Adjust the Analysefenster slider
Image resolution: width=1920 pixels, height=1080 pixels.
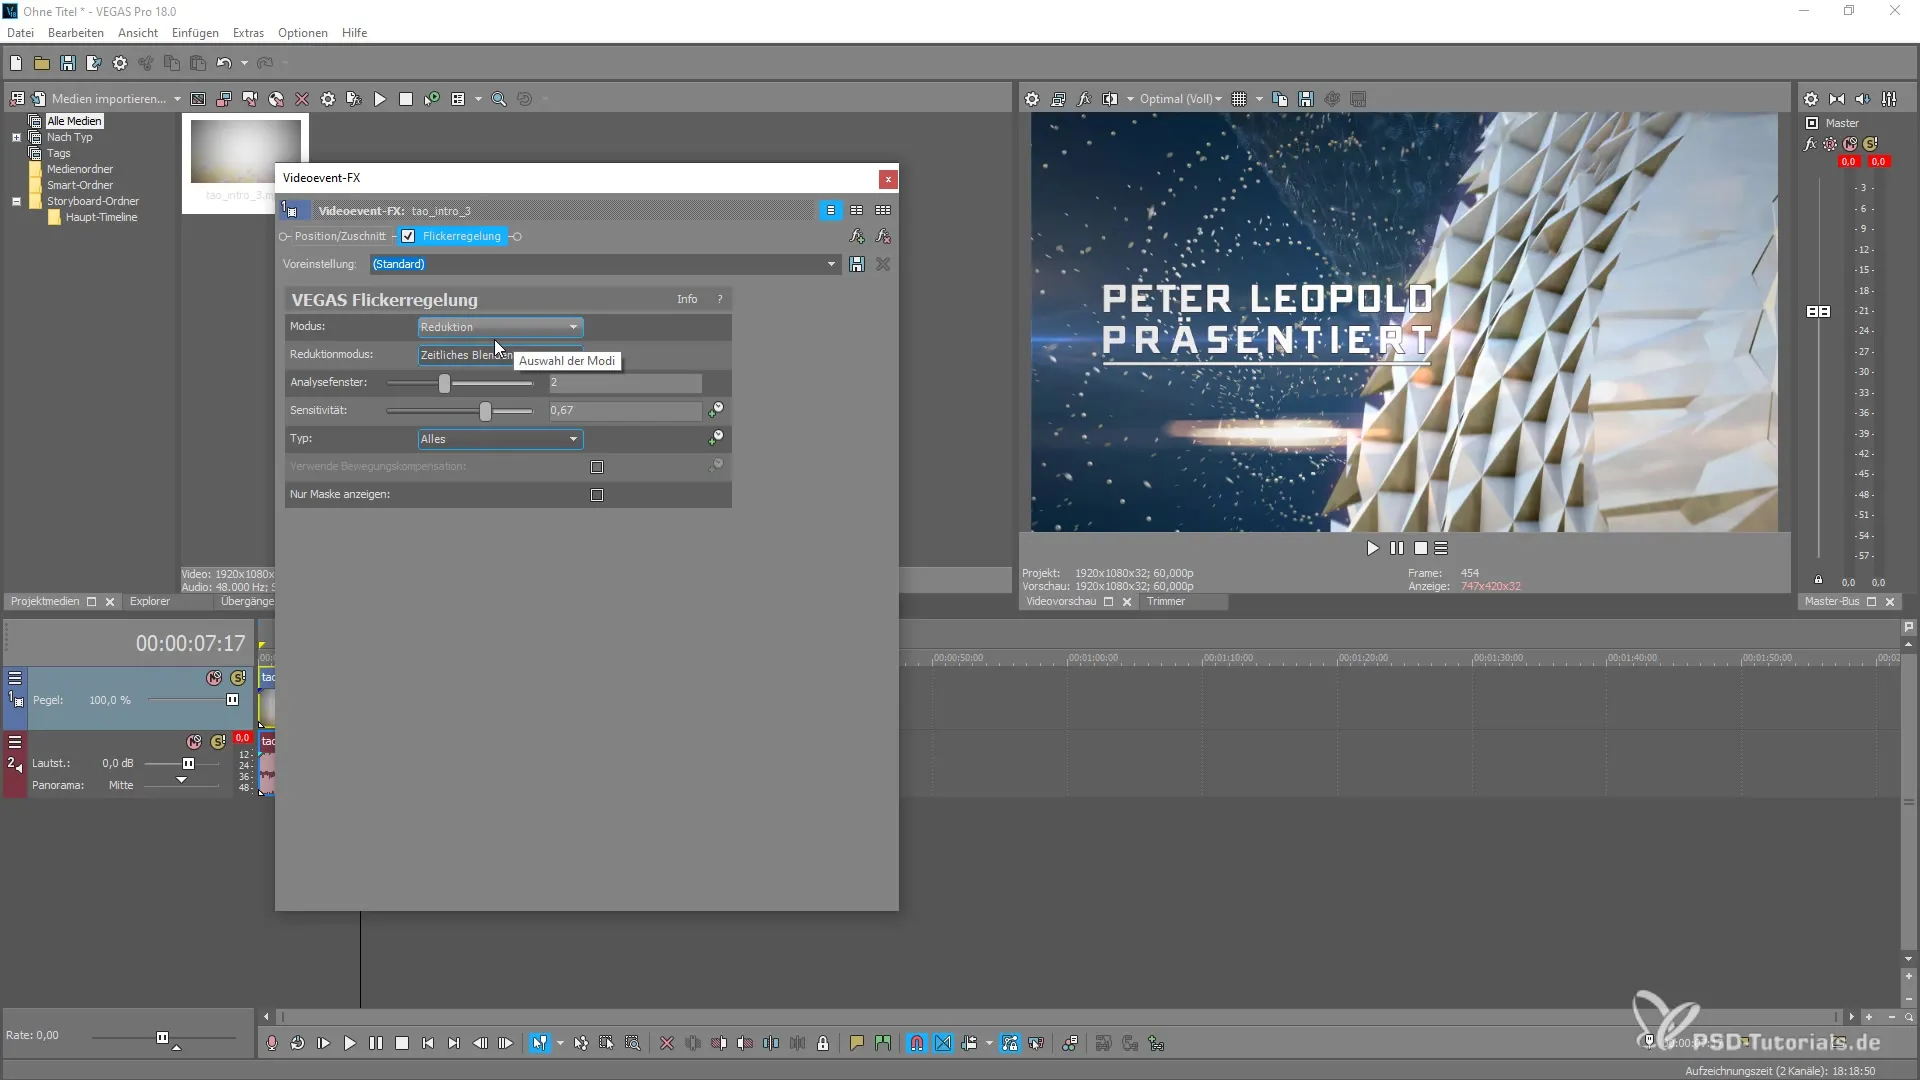[x=445, y=383]
